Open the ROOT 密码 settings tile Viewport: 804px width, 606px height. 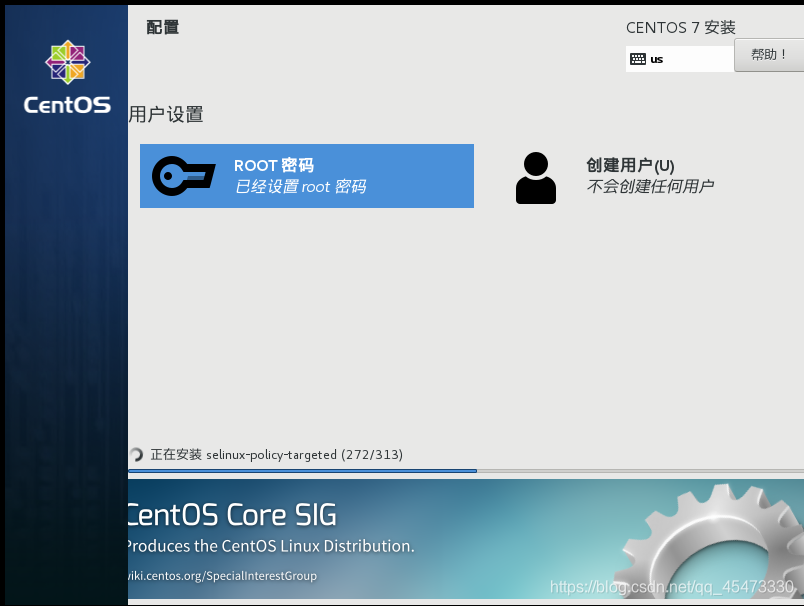[307, 176]
